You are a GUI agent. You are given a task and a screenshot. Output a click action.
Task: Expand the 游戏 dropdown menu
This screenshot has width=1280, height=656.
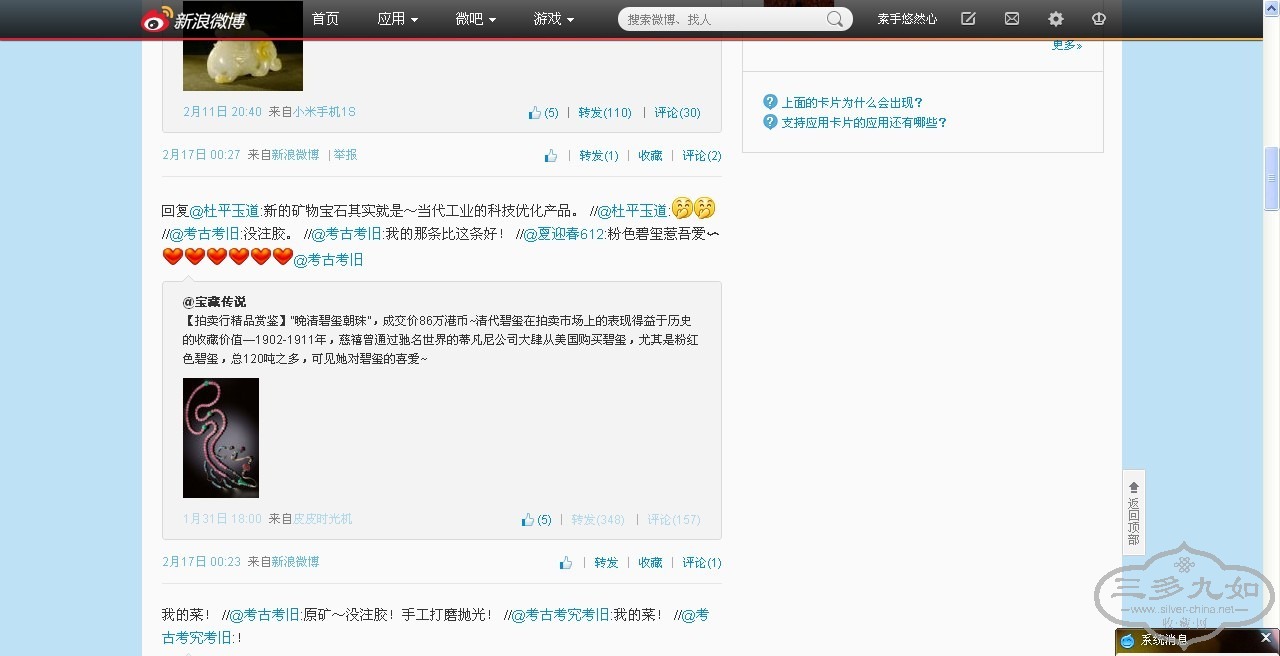(x=553, y=19)
